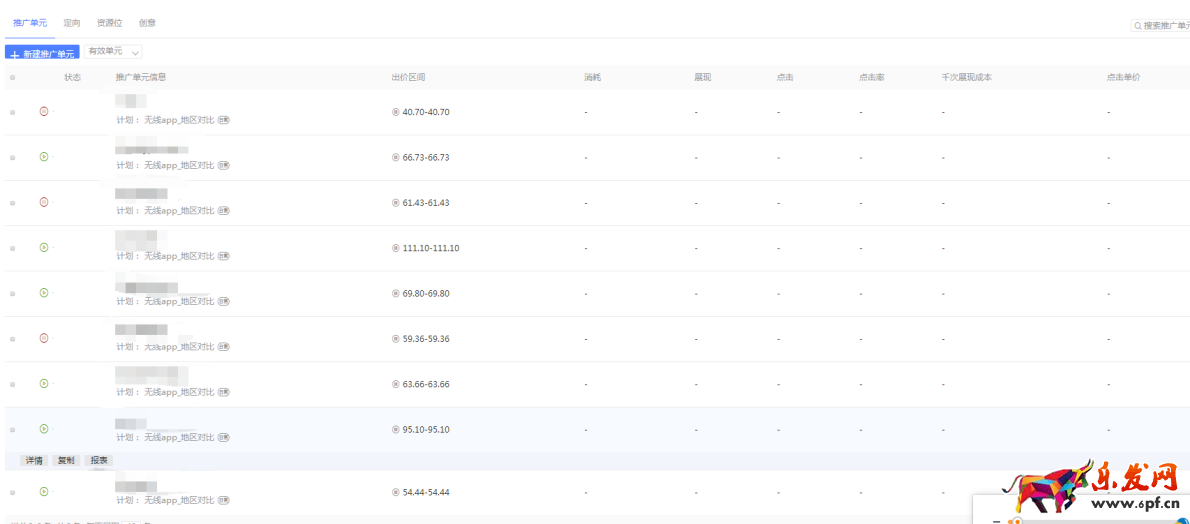Click the red pause status icon in the 61.43-61.43 row
The height and width of the screenshot is (524, 1190).
(43, 202)
